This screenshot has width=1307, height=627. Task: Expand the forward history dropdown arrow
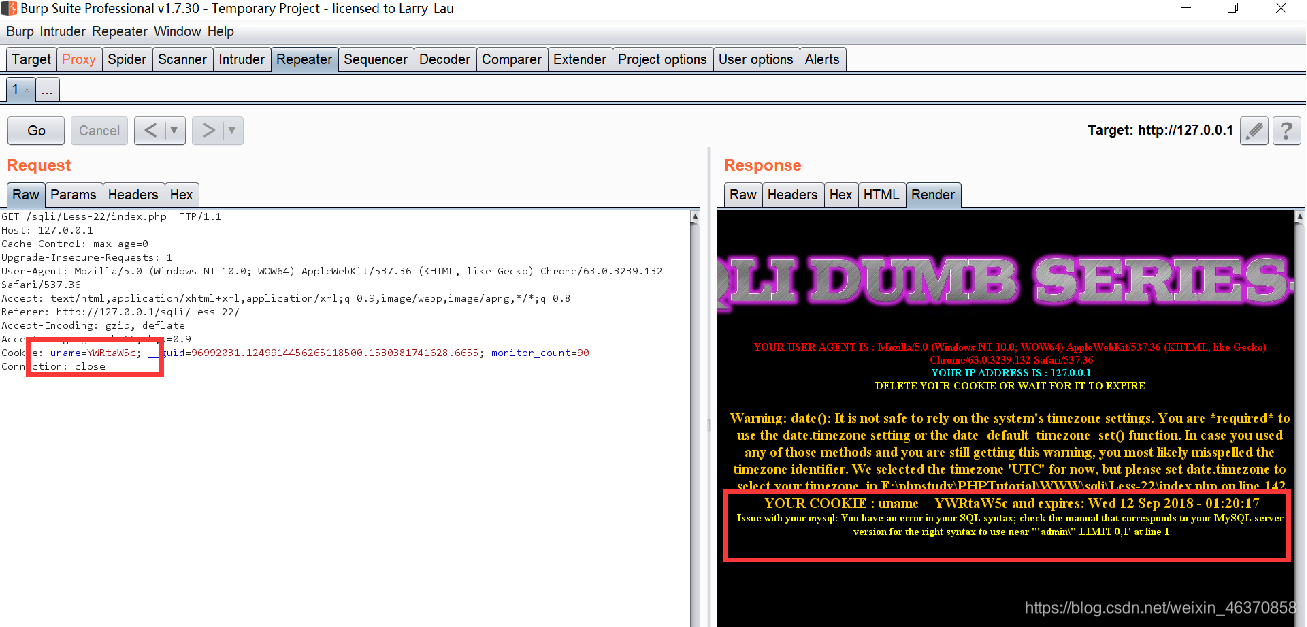(232, 130)
